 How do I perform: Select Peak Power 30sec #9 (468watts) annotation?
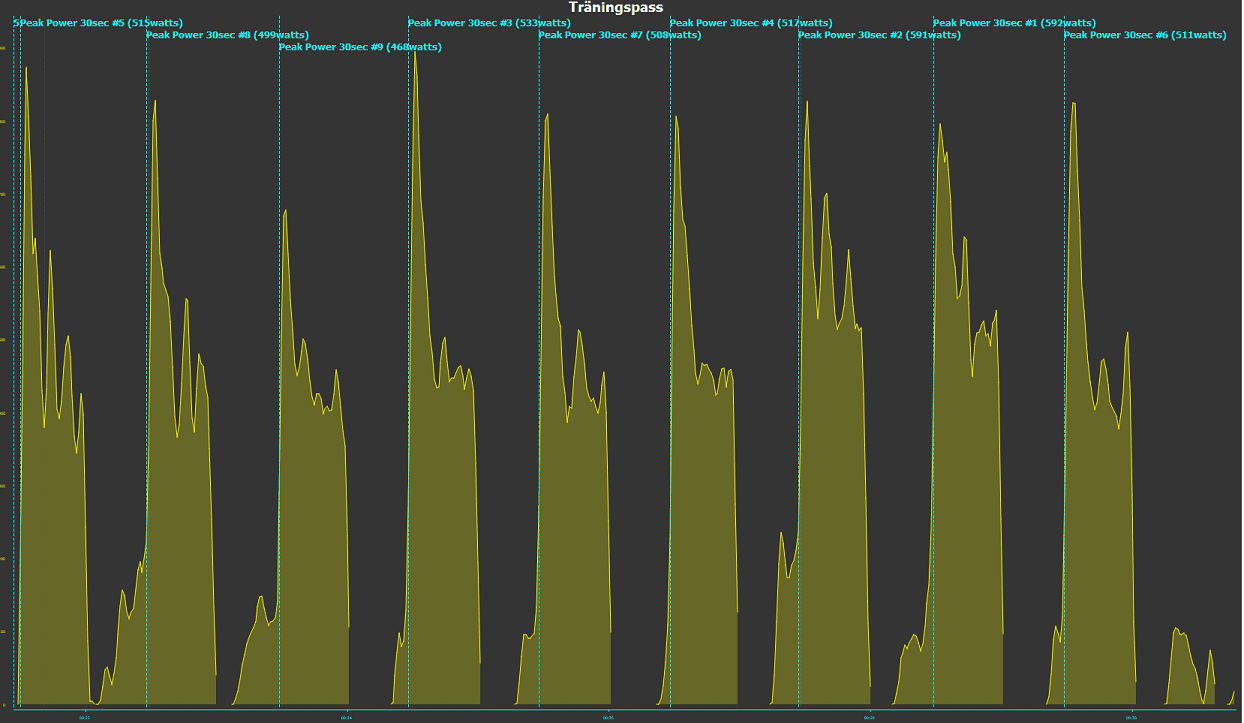pos(360,47)
